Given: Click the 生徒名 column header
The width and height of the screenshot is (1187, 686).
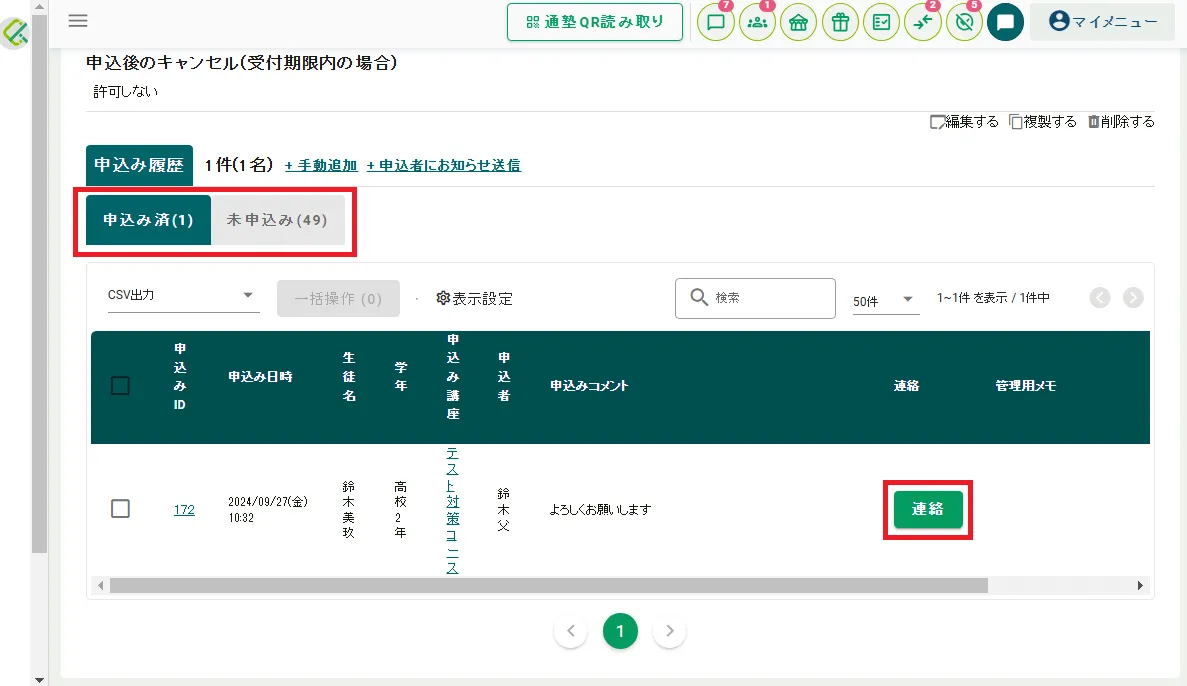Looking at the screenshot, I should tap(349, 376).
